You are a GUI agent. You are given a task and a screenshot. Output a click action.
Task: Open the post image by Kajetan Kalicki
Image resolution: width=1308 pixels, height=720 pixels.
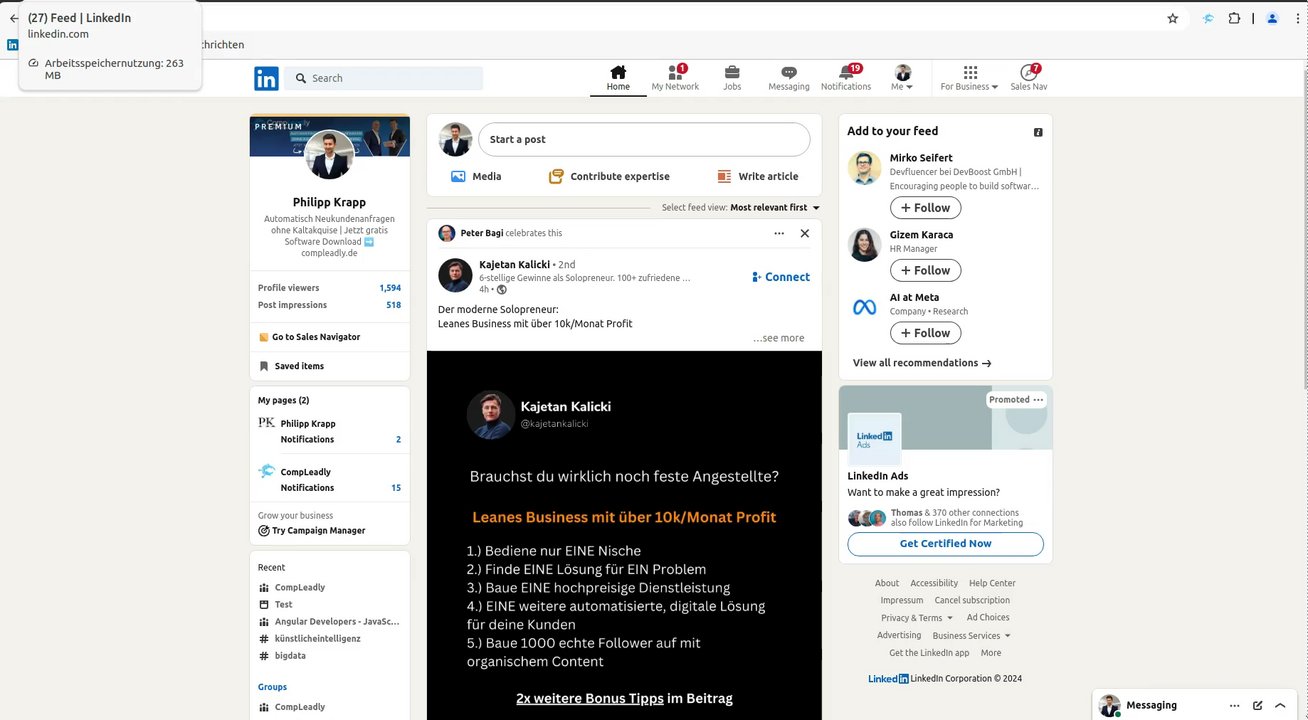coord(624,535)
